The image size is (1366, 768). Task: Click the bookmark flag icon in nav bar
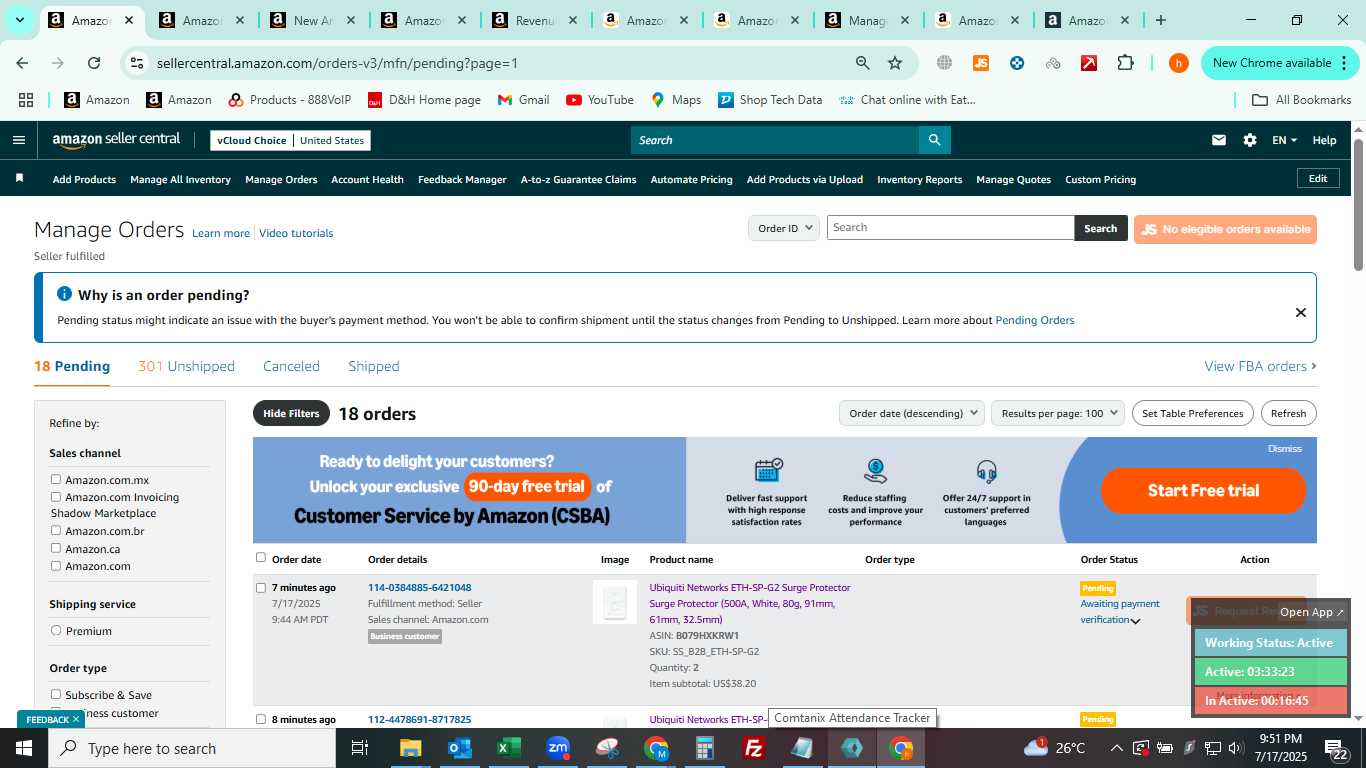point(19,179)
